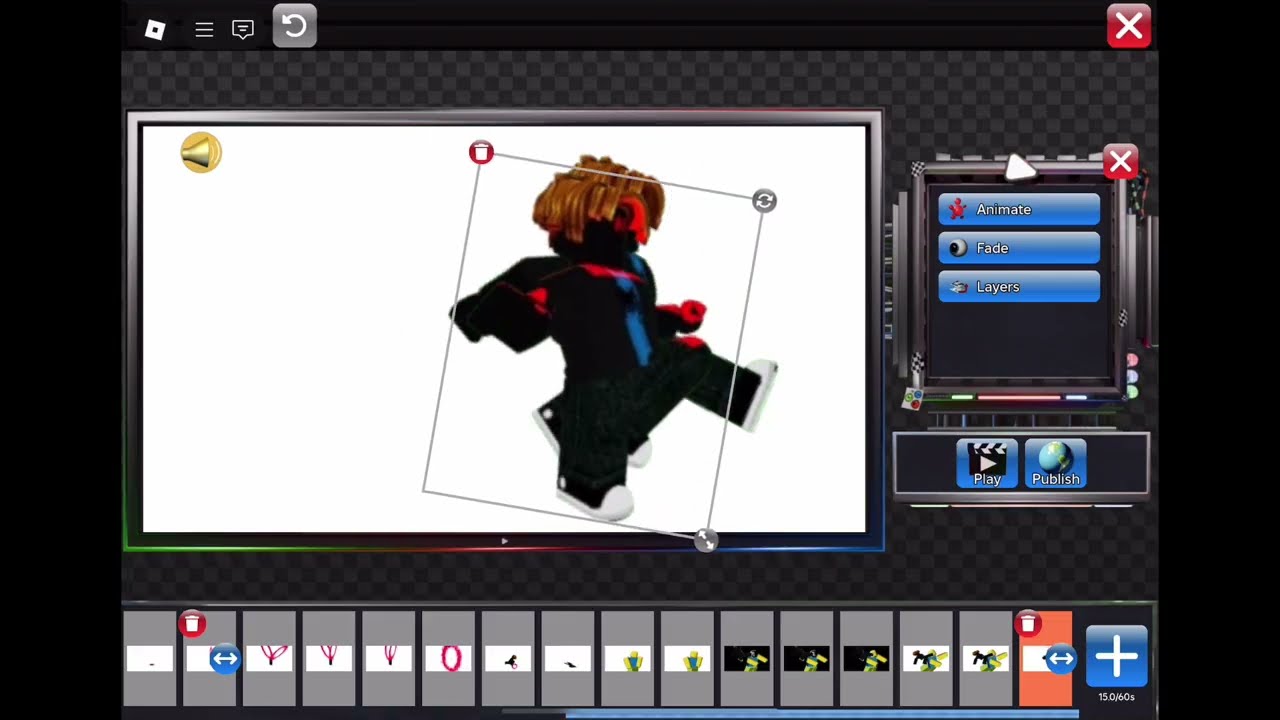Image resolution: width=1280 pixels, height=720 pixels.
Task: Close the editor with the top red X
Action: pyautogui.click(x=1129, y=27)
